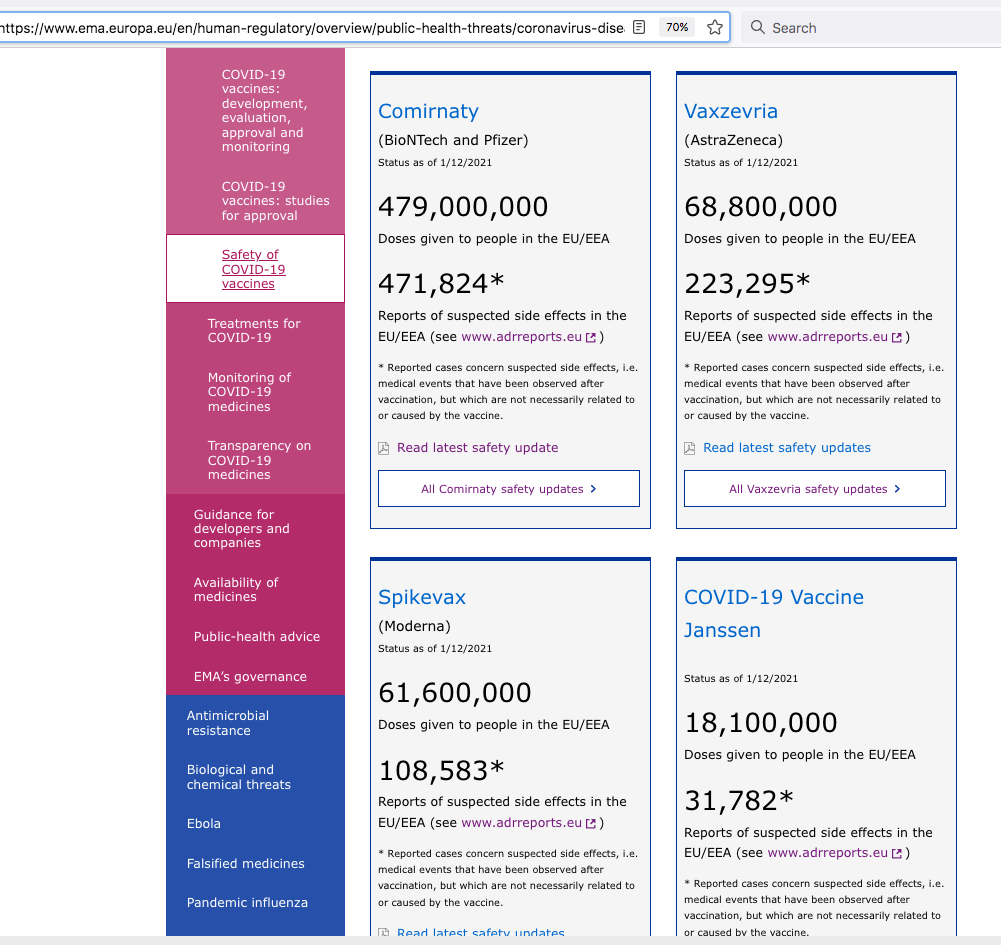Image resolution: width=1001 pixels, height=945 pixels.
Task: Open the Vaxzevria heading link
Action: pyautogui.click(x=731, y=111)
